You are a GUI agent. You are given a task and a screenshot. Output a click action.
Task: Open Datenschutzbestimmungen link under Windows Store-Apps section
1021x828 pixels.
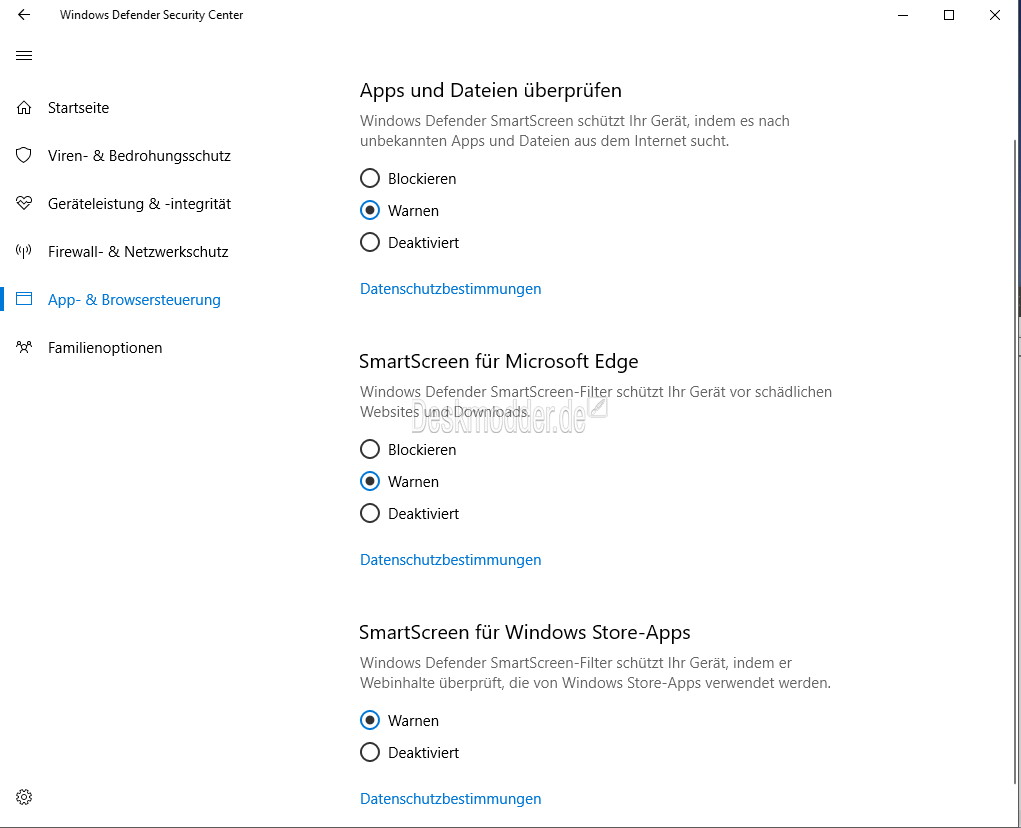451,798
